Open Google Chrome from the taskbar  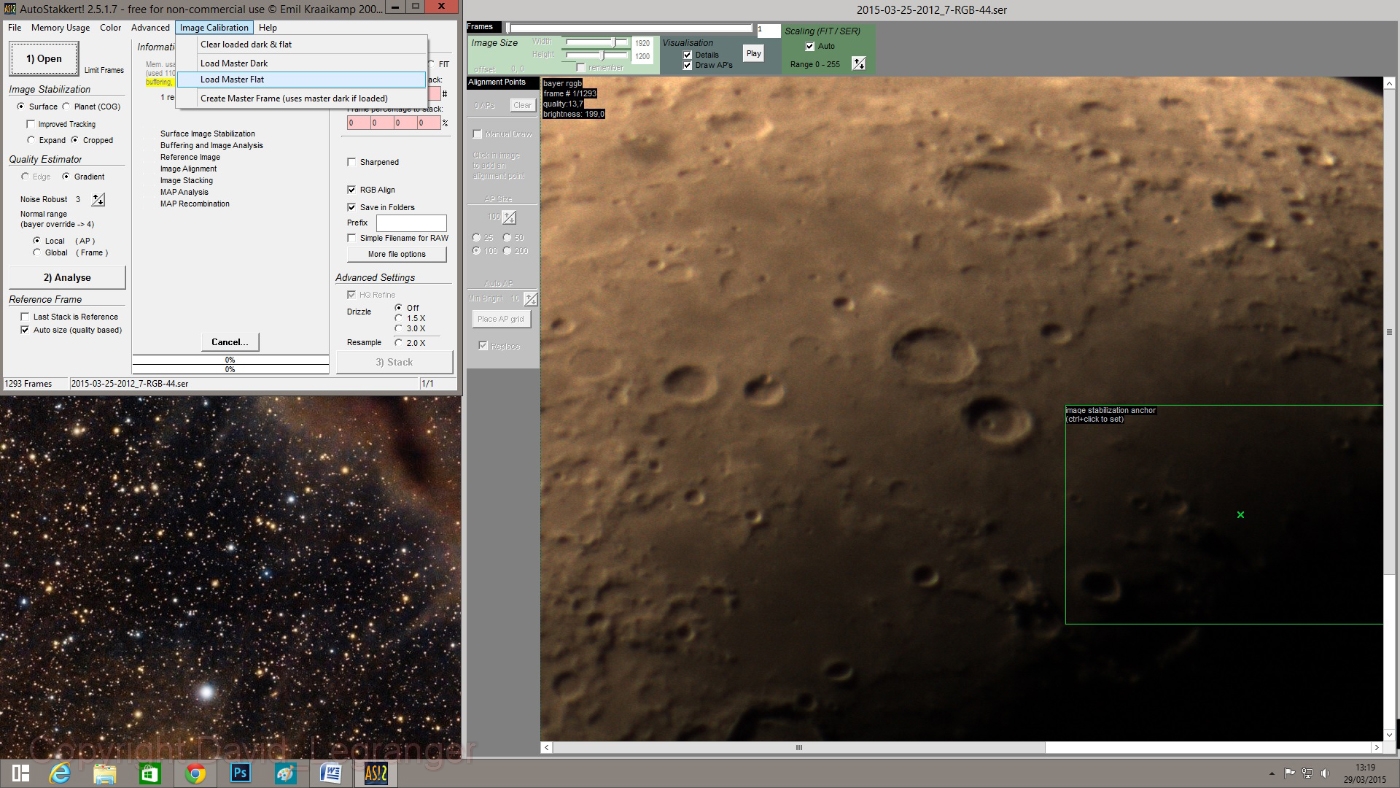(195, 773)
